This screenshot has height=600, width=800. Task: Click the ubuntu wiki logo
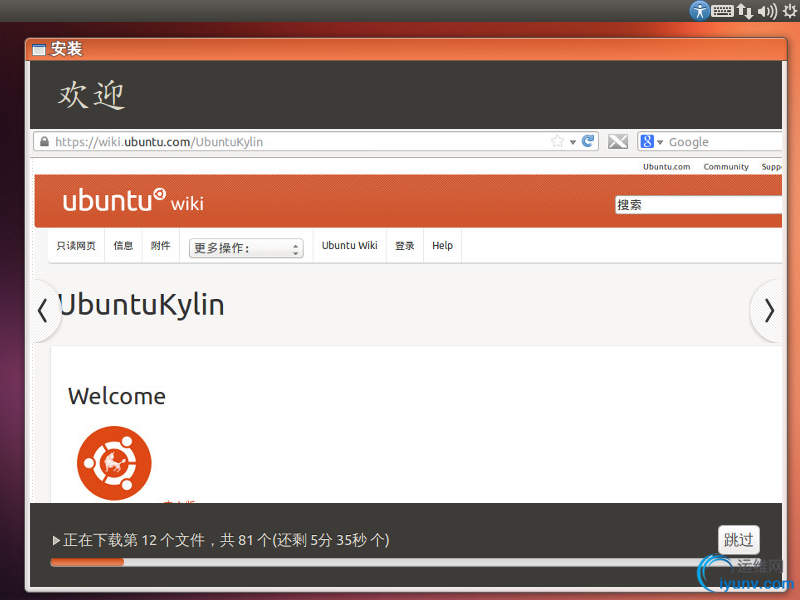point(133,201)
